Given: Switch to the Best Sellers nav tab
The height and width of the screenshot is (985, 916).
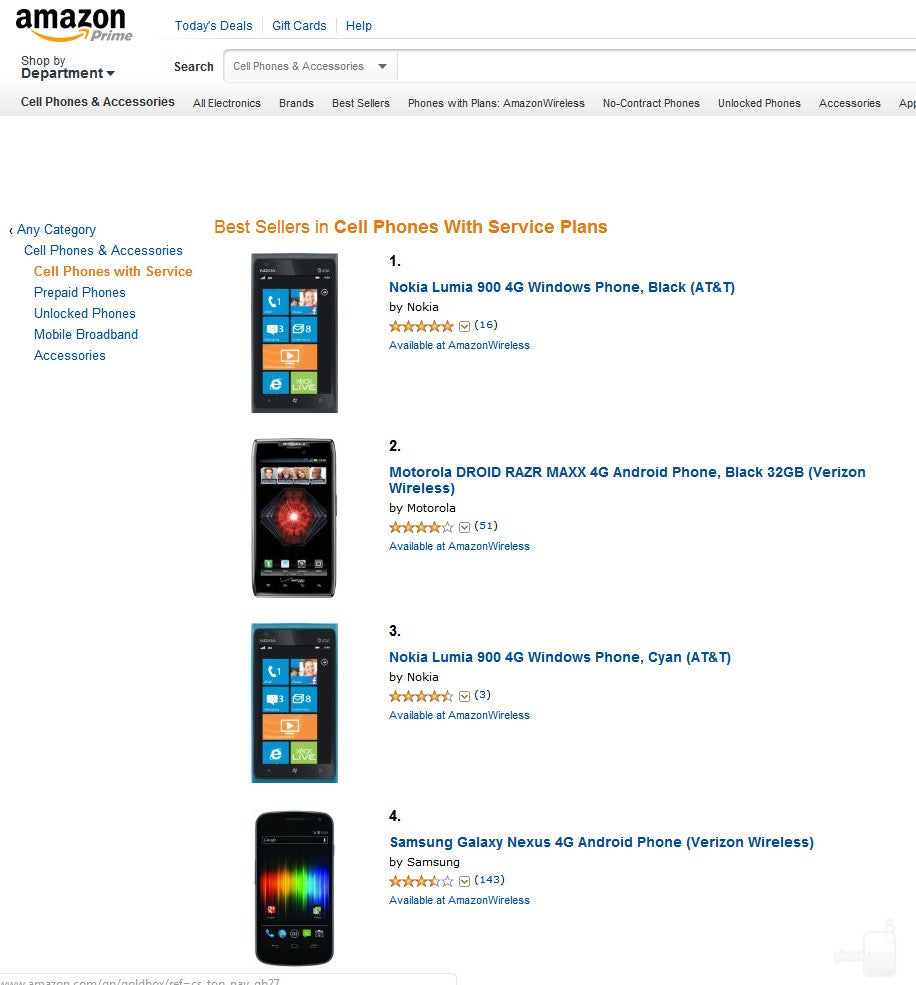Looking at the screenshot, I should (x=360, y=103).
